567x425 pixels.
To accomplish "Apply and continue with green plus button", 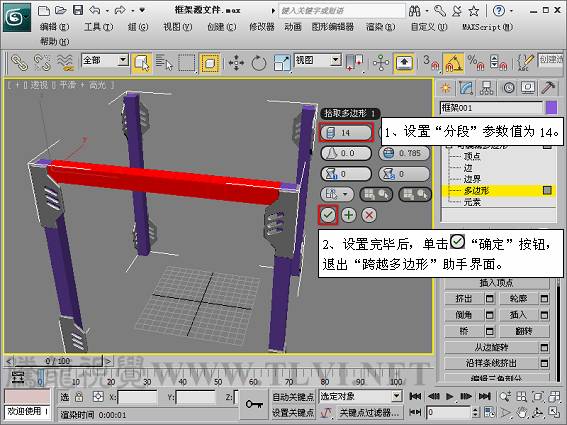I will (x=349, y=215).
